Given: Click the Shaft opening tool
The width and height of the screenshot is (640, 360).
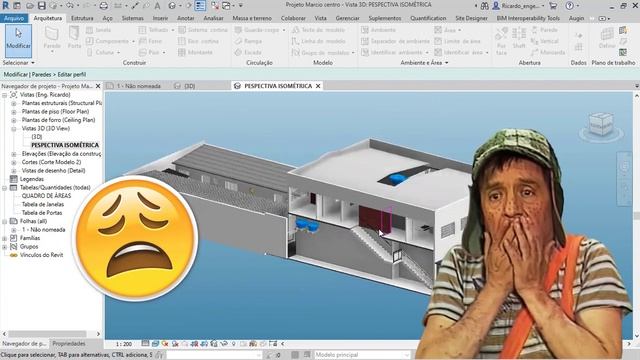Looking at the screenshot, I should click(519, 38).
